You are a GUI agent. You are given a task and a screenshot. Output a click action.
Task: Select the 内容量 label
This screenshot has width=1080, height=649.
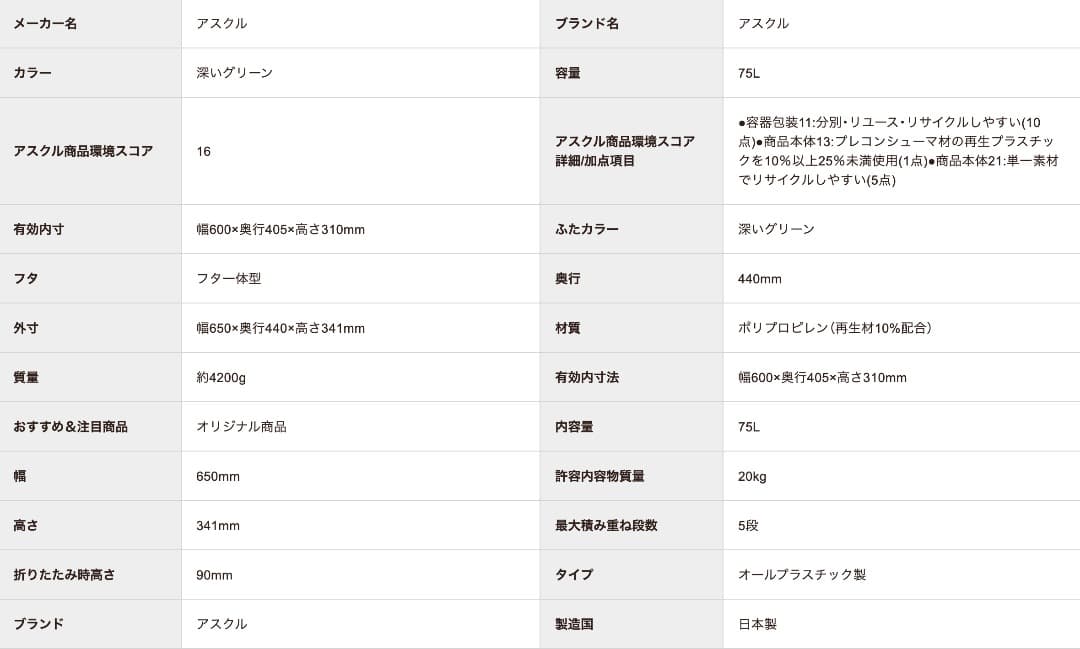pyautogui.click(x=574, y=427)
